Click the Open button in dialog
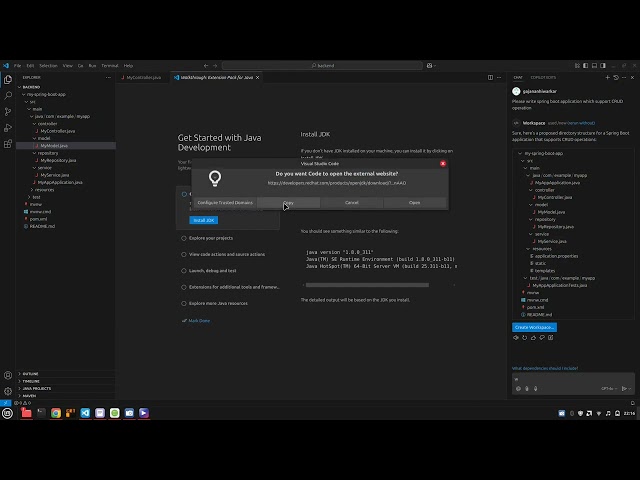Viewport: 640px width, 480px height. click(x=414, y=203)
